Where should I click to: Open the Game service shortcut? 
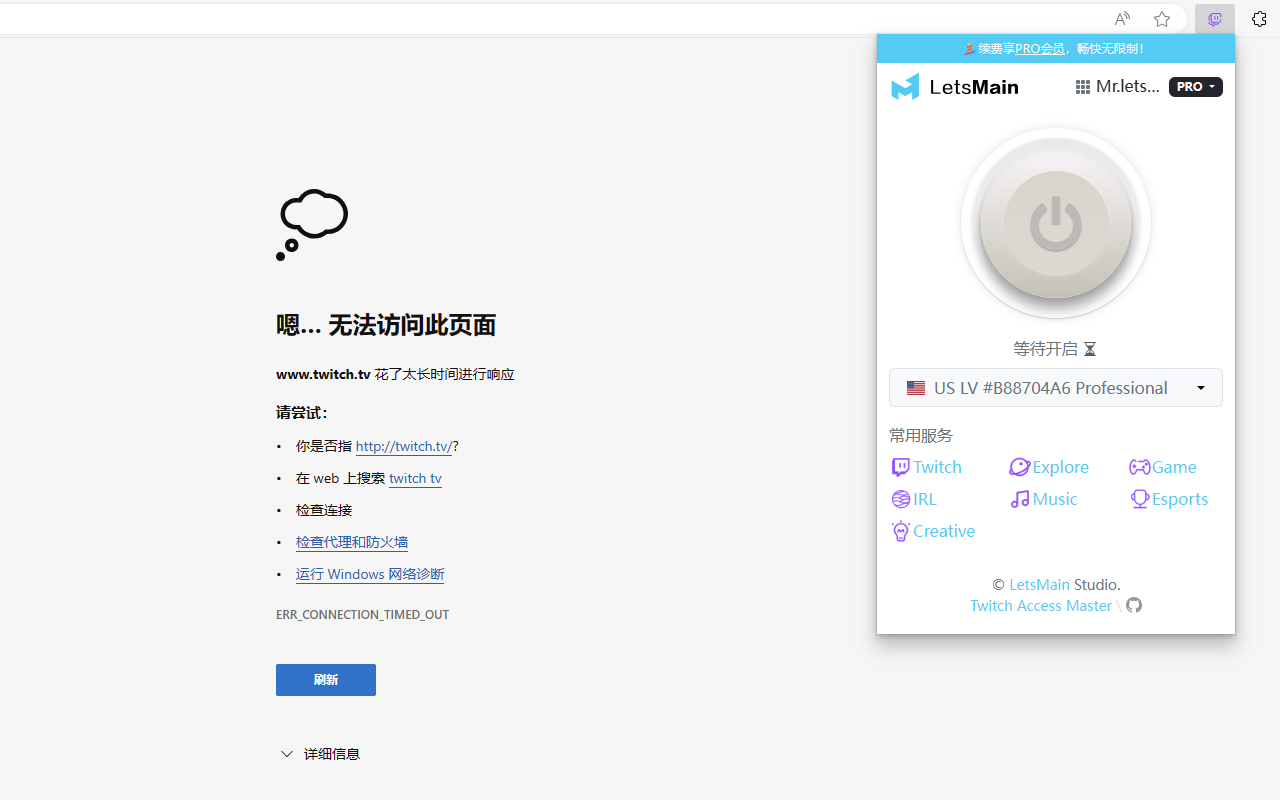click(x=1163, y=467)
